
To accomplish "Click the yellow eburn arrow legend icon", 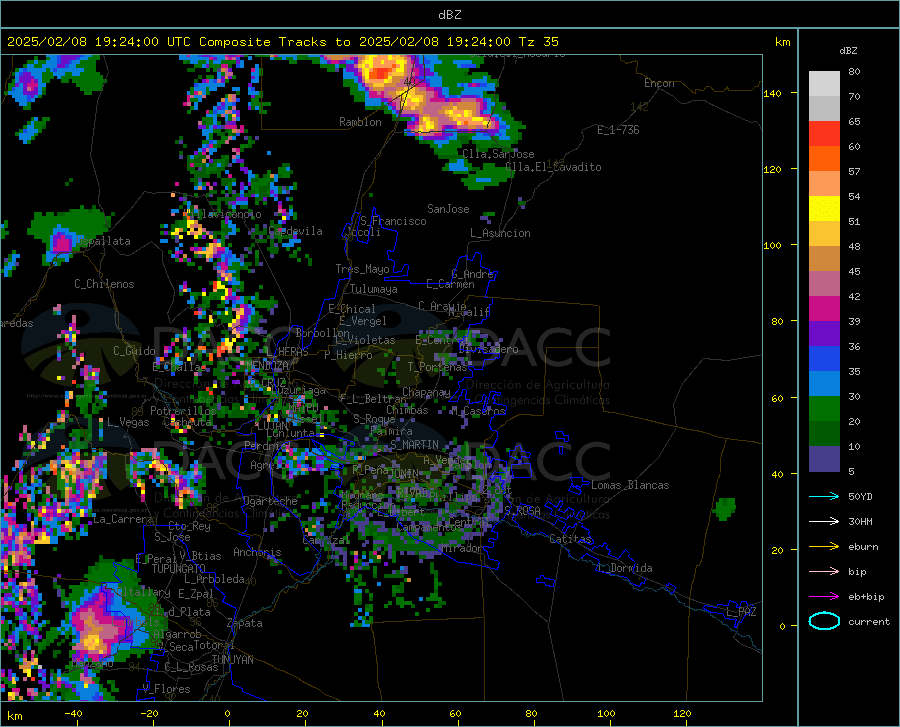I will coord(824,547).
